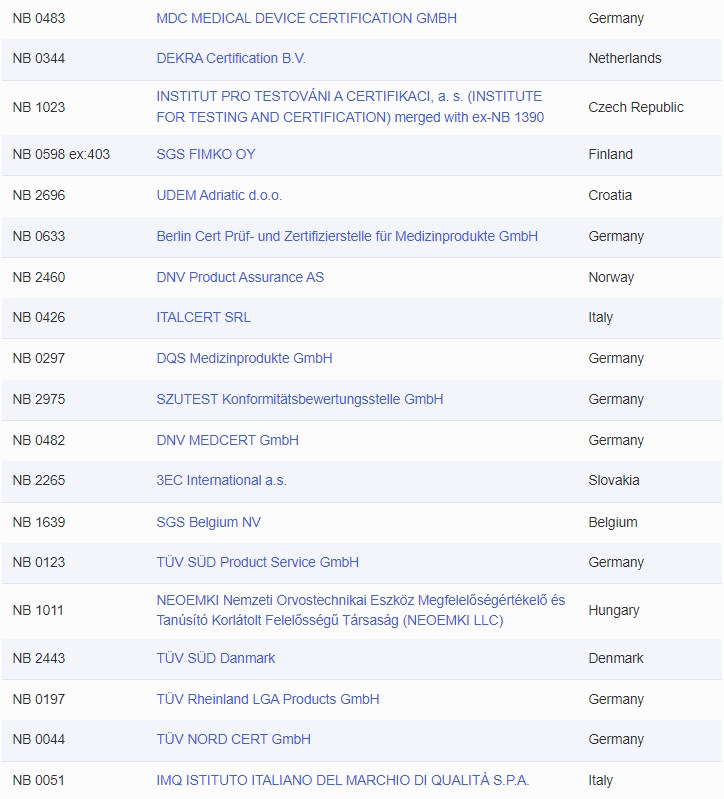This screenshot has width=724, height=799.
Task: Click the NB 0123 table cell
Action: pyautogui.click(x=38, y=562)
